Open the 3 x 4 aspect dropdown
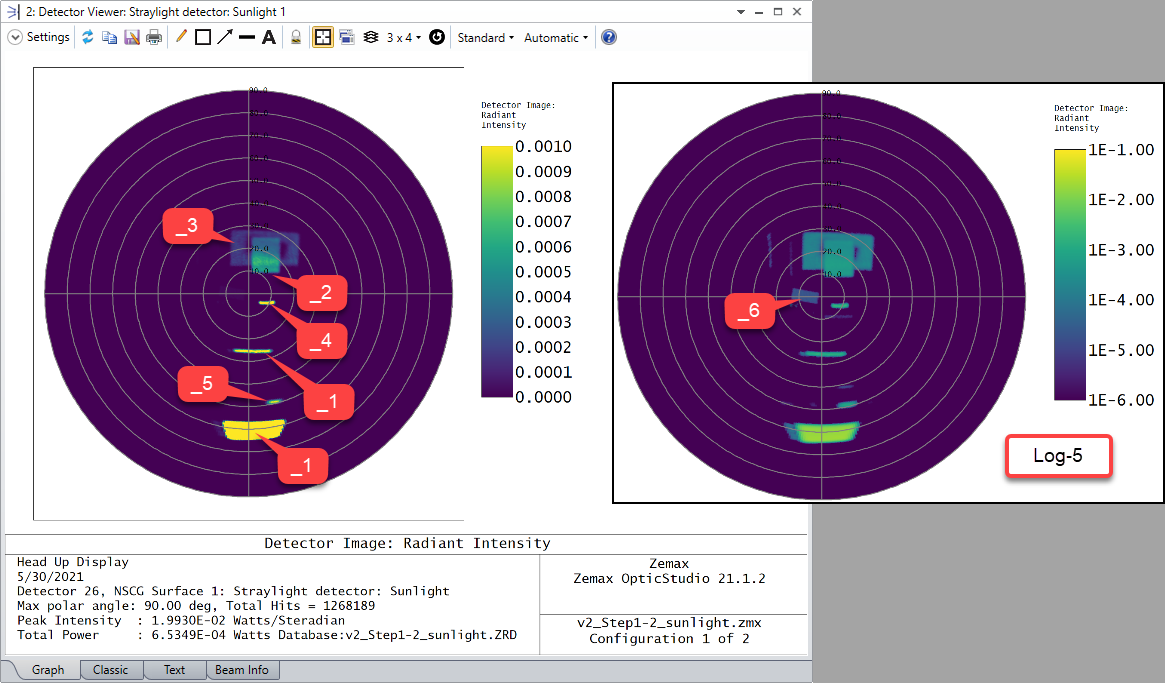The height and width of the screenshot is (683, 1165). pos(403,37)
